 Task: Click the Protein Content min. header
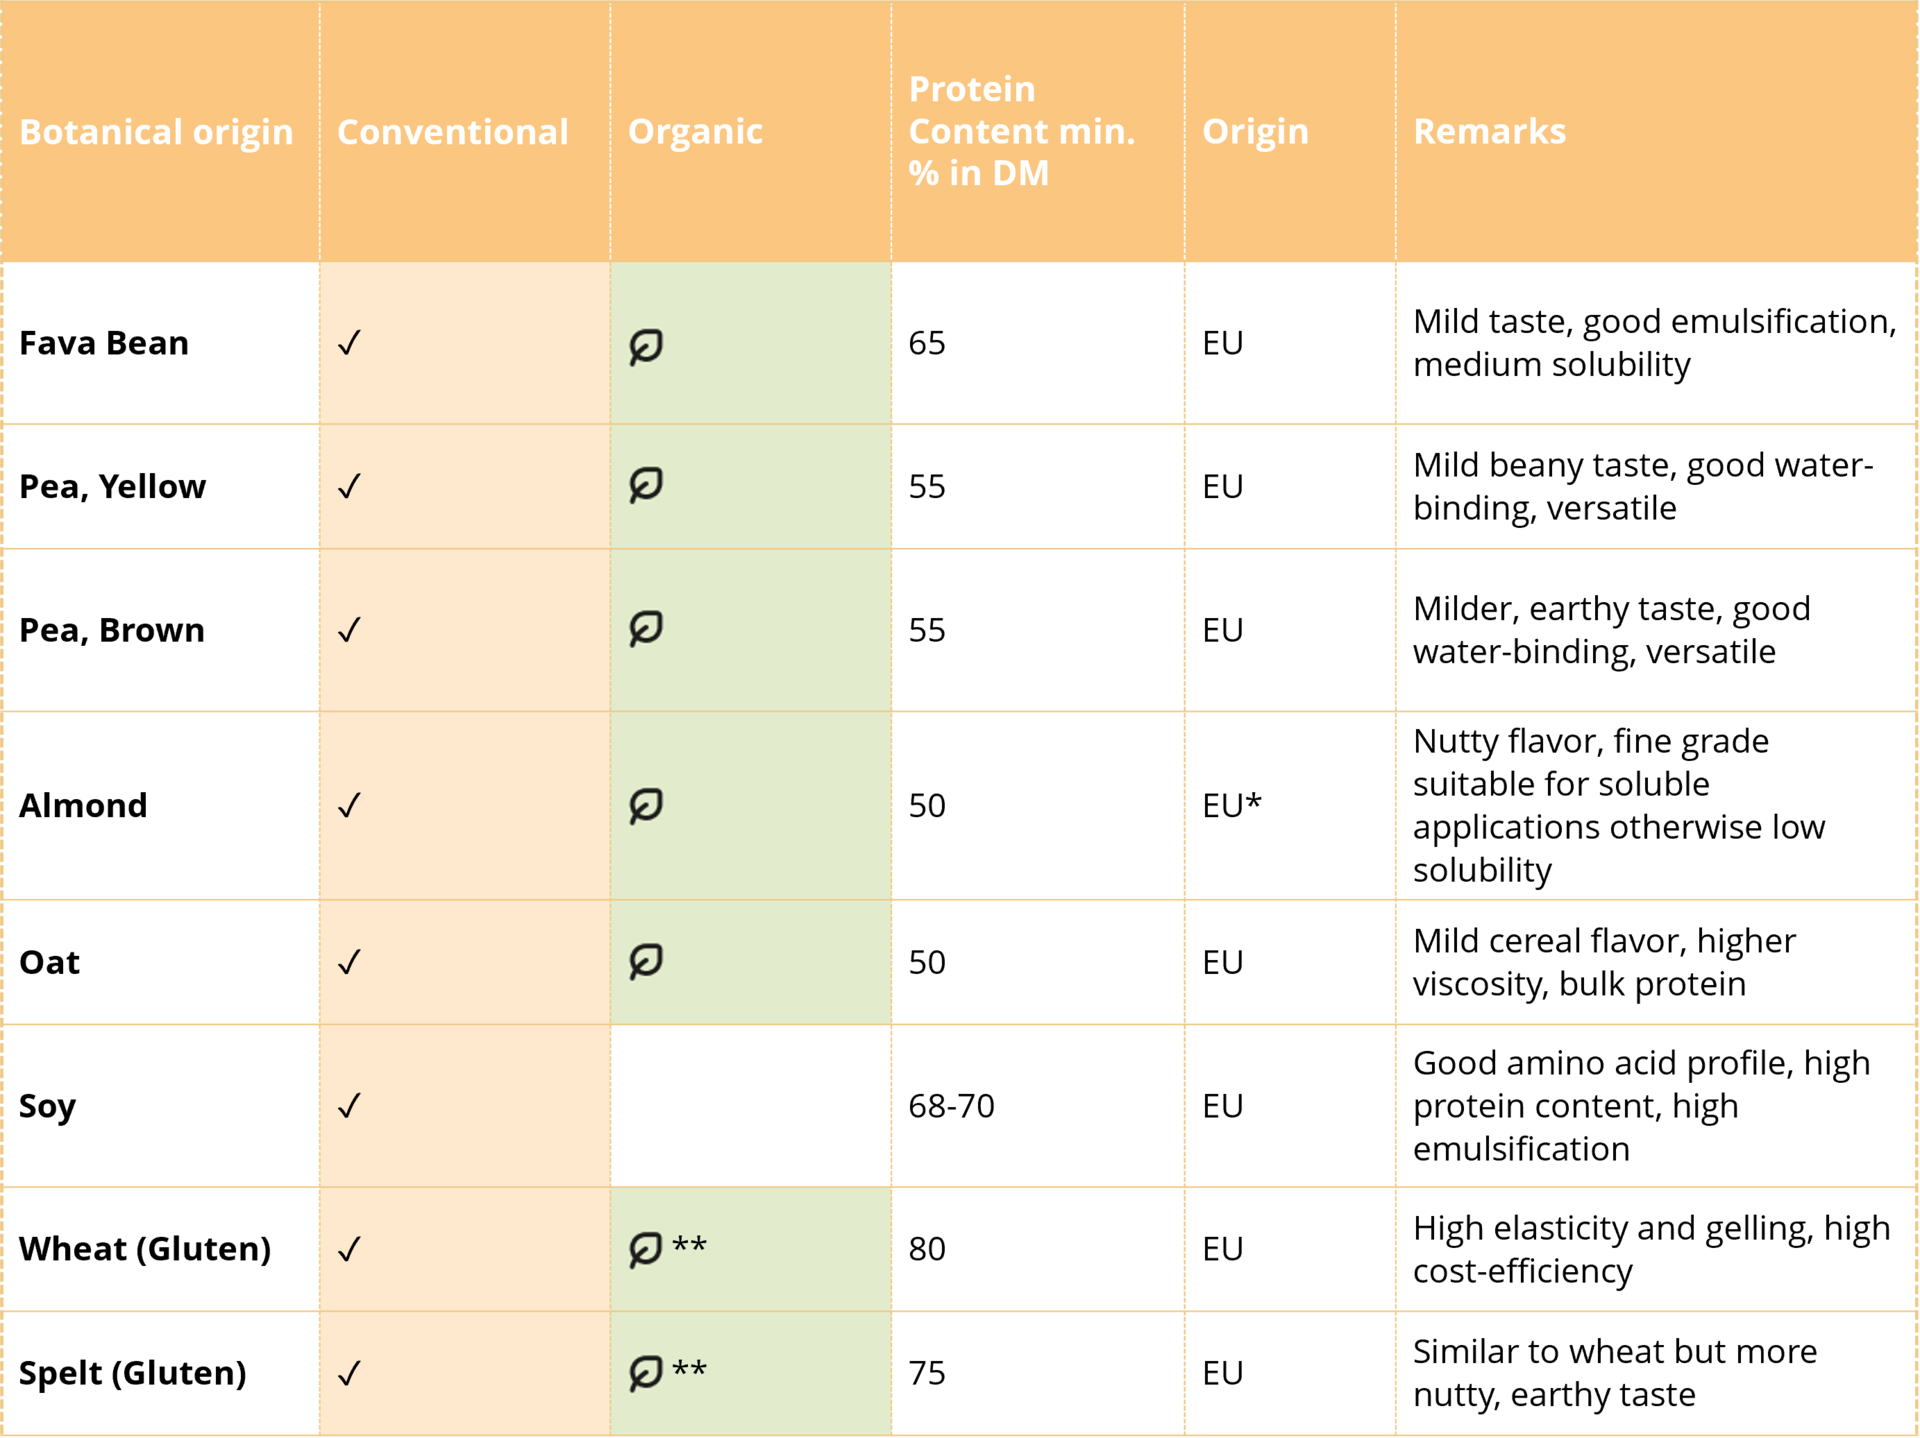point(1021,131)
